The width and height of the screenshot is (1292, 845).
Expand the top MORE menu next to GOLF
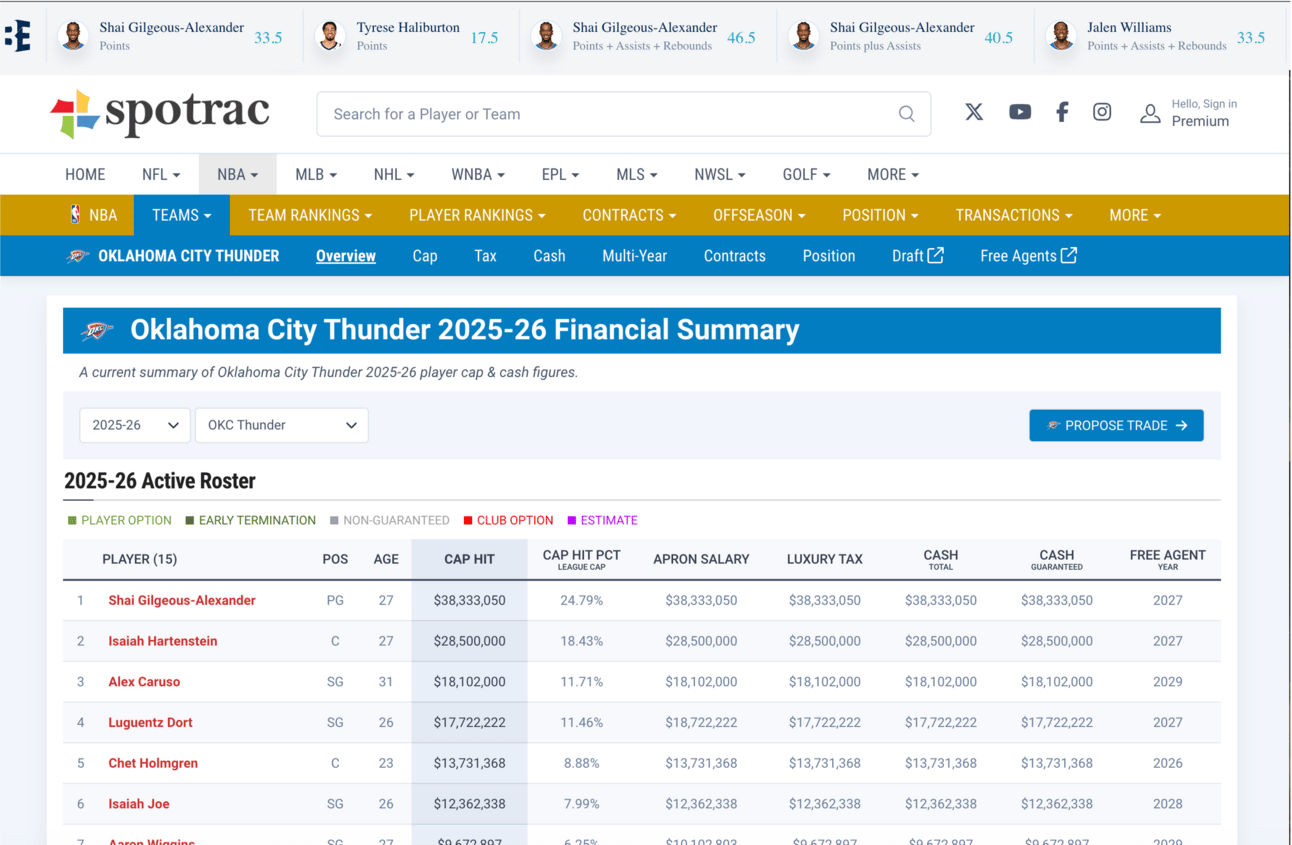pyautogui.click(x=893, y=174)
